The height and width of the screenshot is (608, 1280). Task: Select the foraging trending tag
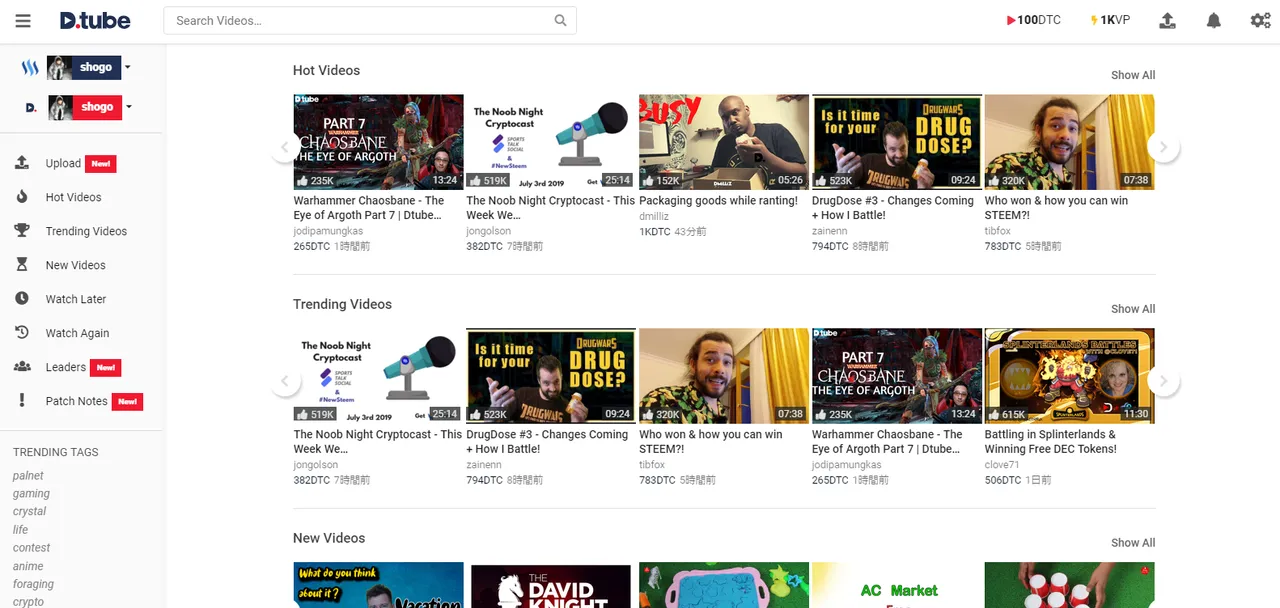(x=33, y=584)
